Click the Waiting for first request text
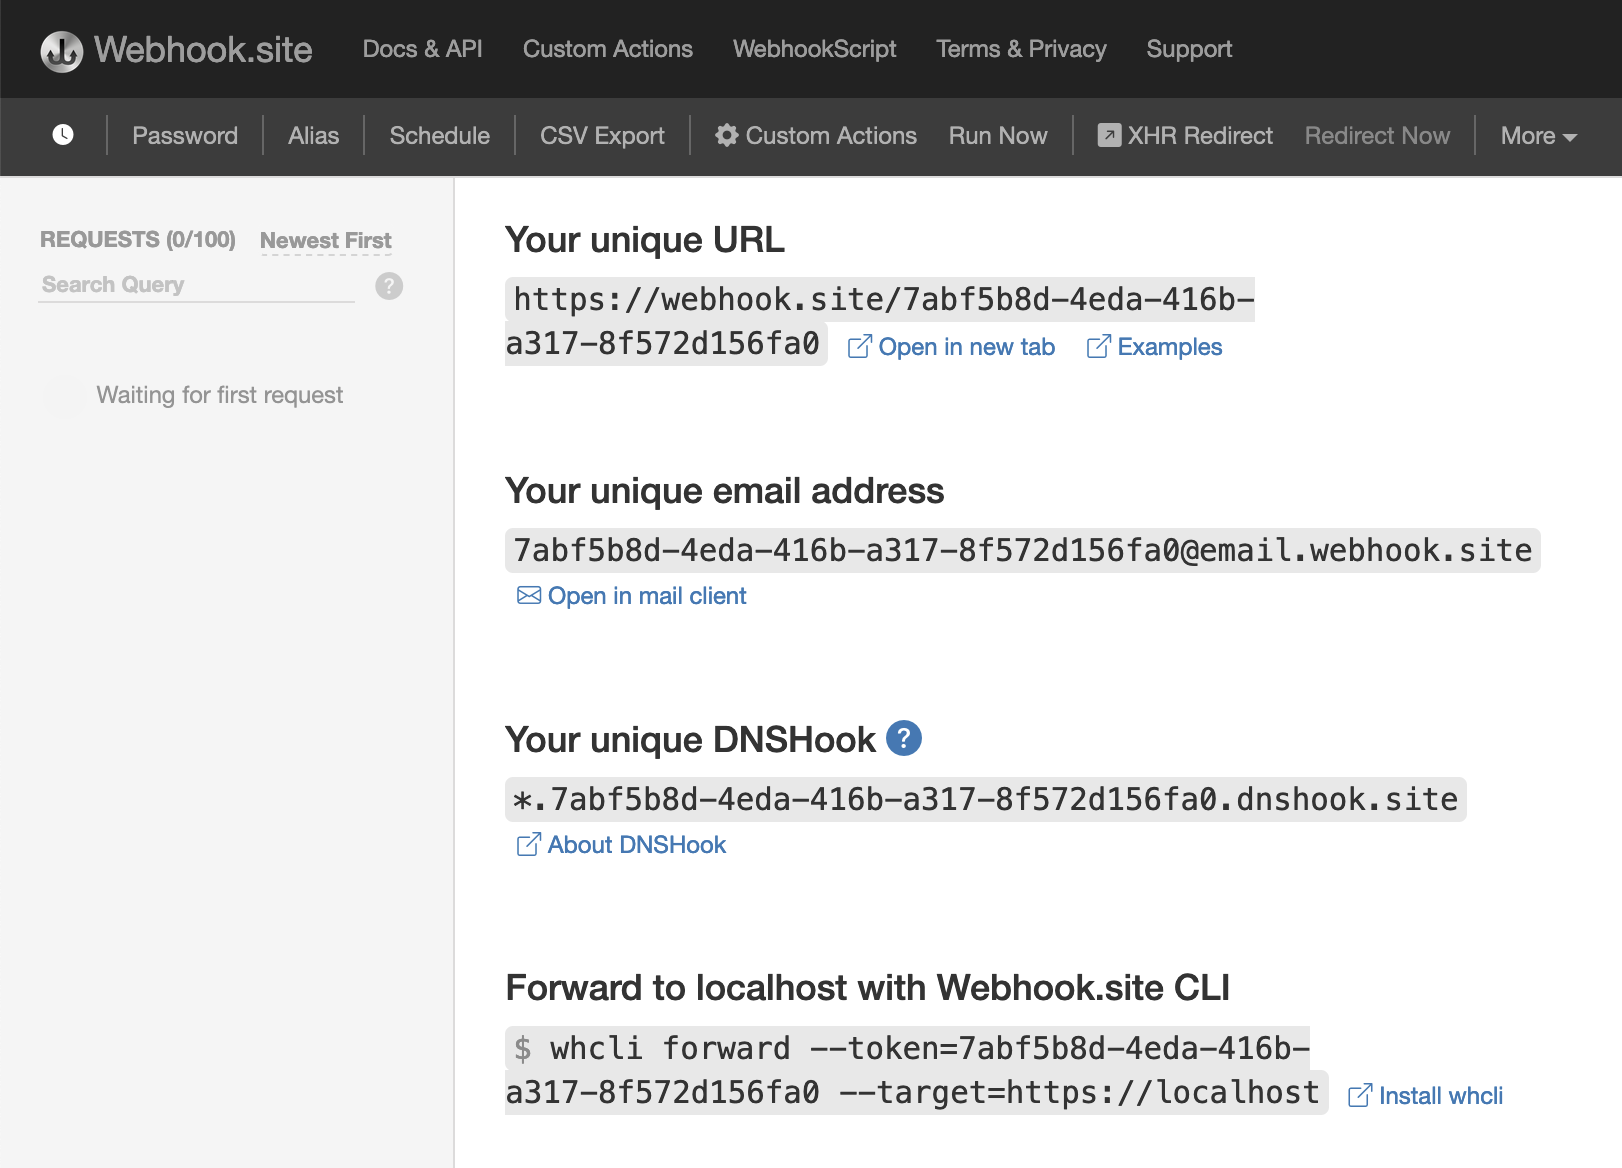Viewport: 1622px width, 1168px height. point(219,395)
